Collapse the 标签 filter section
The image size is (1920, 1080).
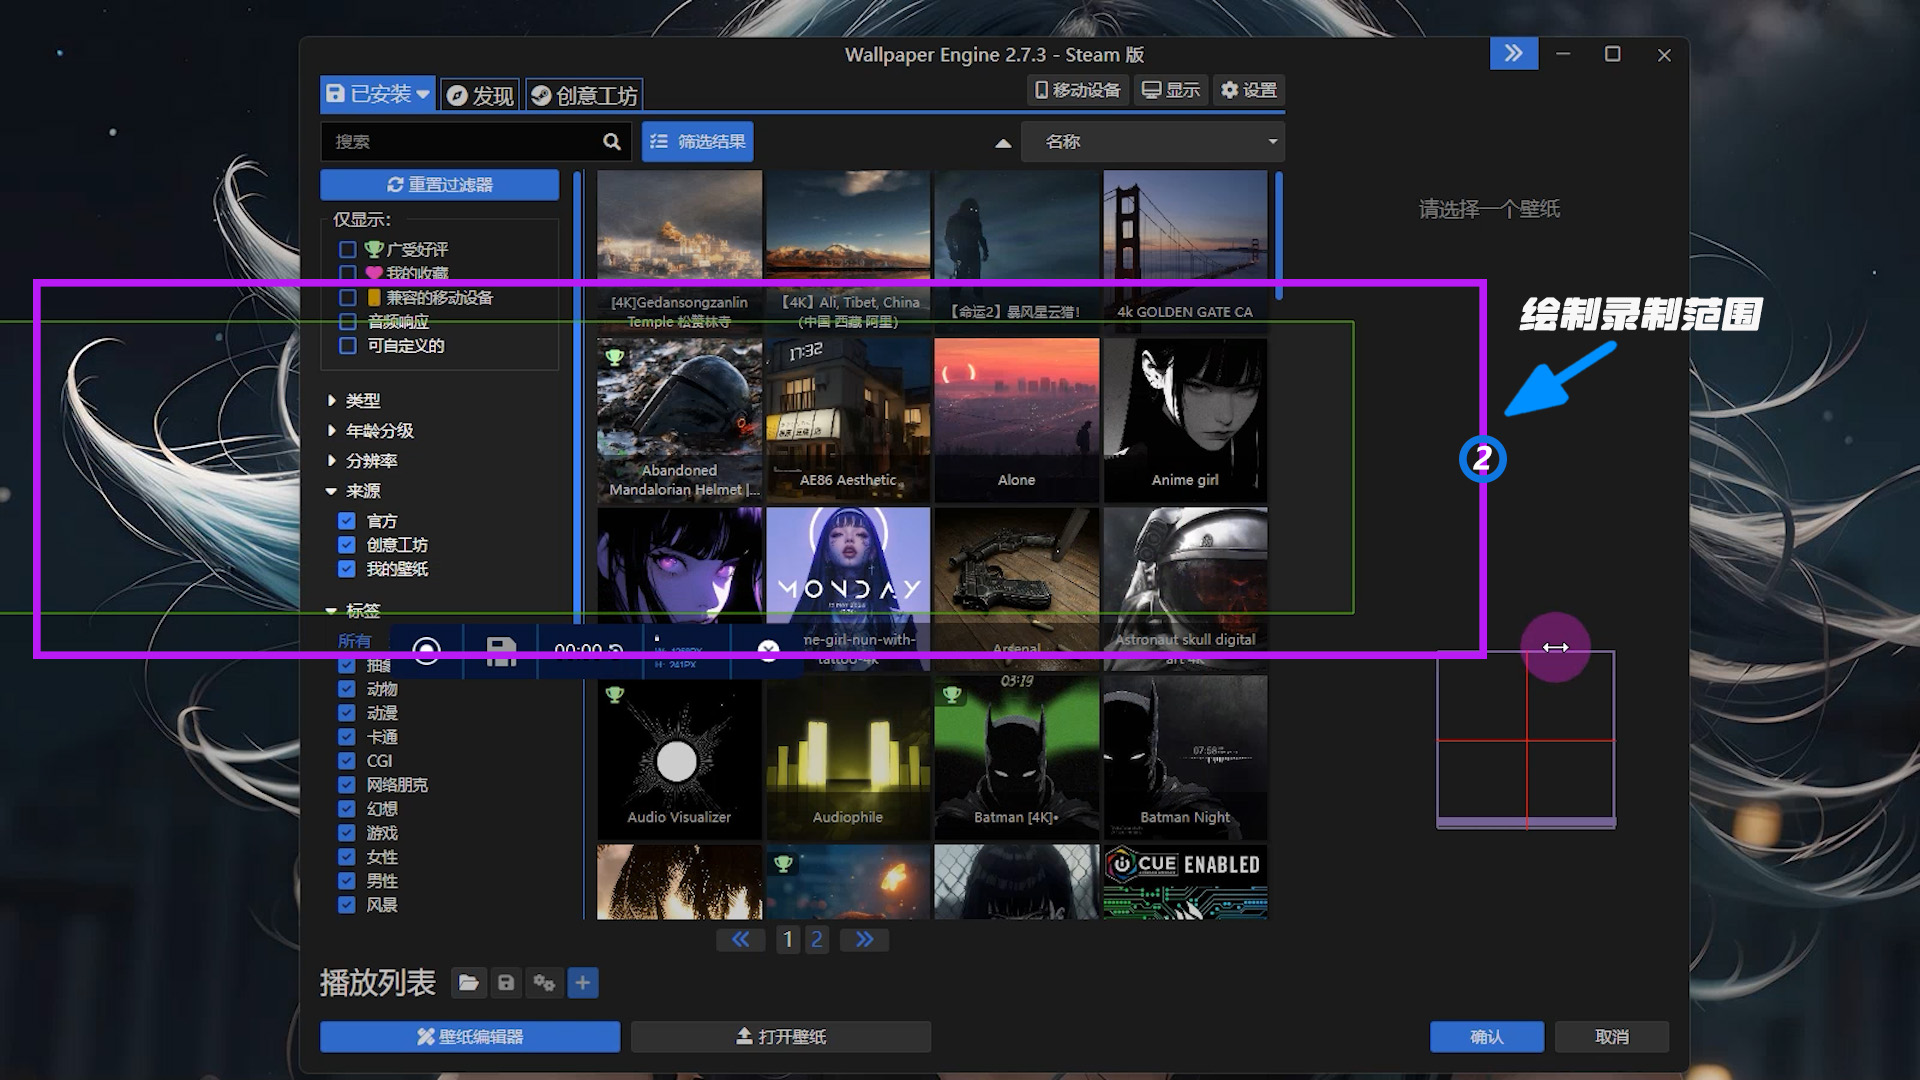[354, 610]
